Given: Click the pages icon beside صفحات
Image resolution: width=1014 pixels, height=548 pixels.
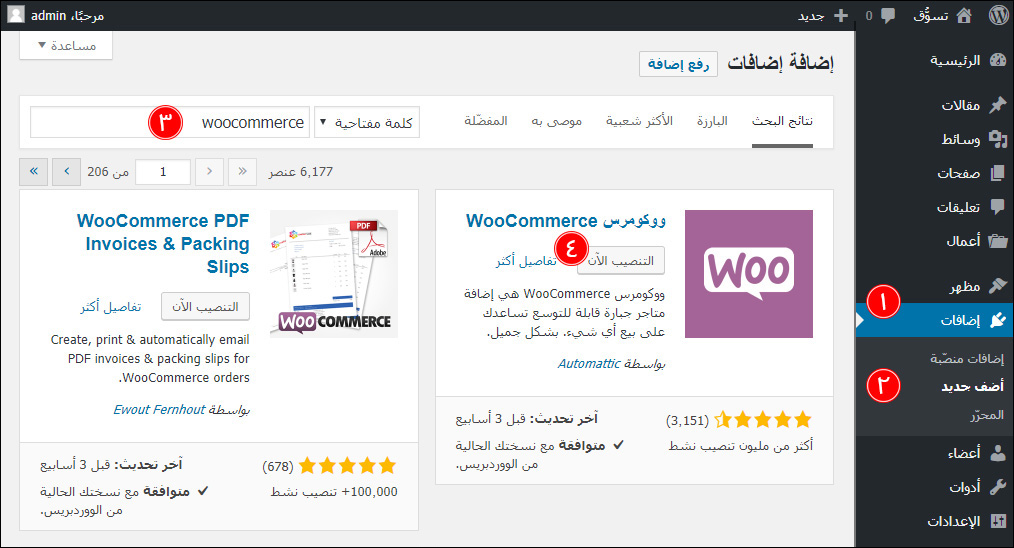Looking at the screenshot, I should pos(998,173).
